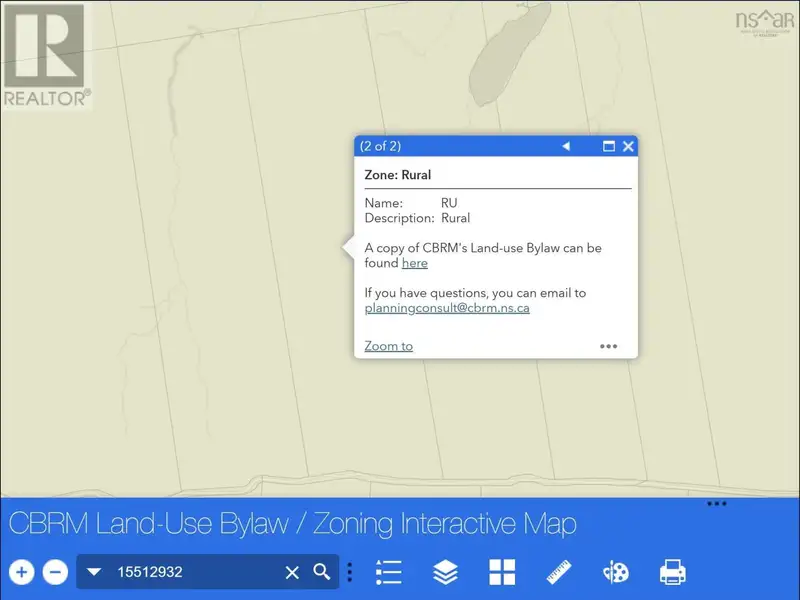Open the vertical dots menu beside search

[x=349, y=572]
